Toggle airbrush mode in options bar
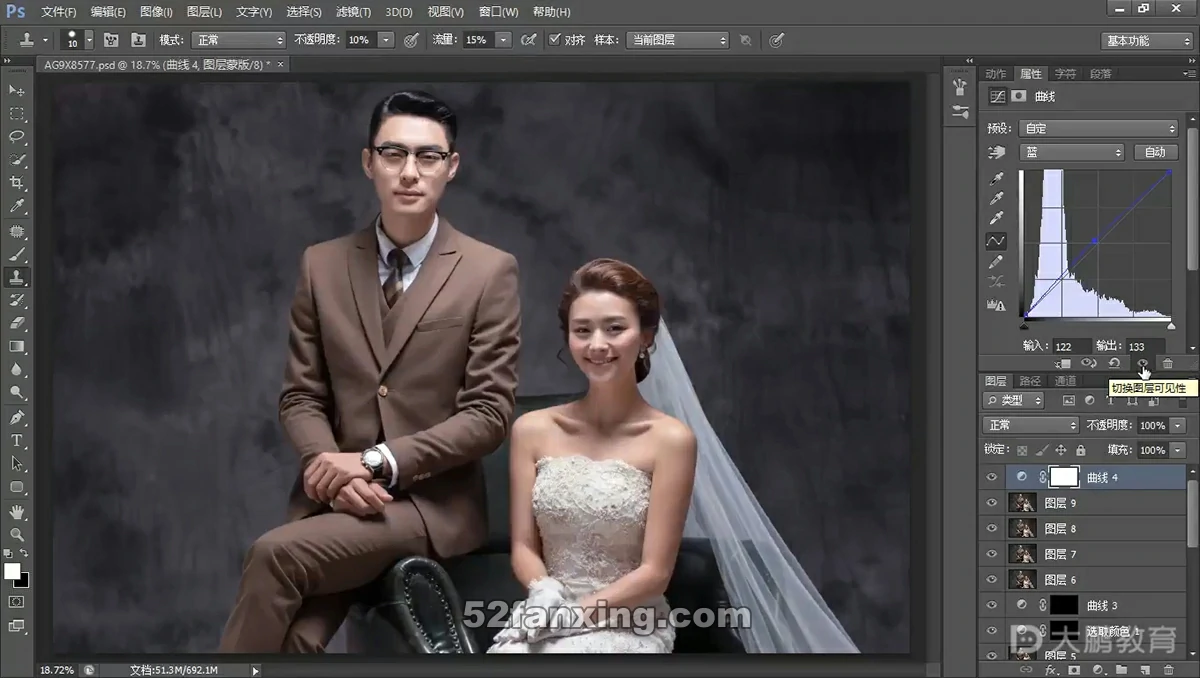Viewport: 1200px width, 678px height. (x=529, y=40)
